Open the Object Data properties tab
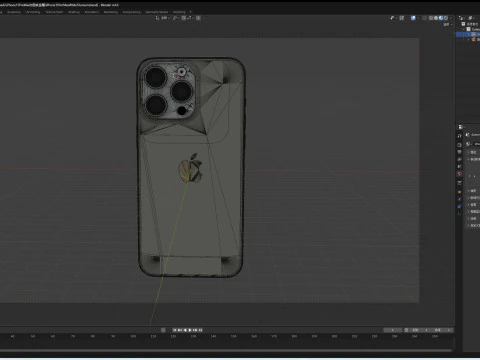Viewport: 480px width, 360px height. 459,213
